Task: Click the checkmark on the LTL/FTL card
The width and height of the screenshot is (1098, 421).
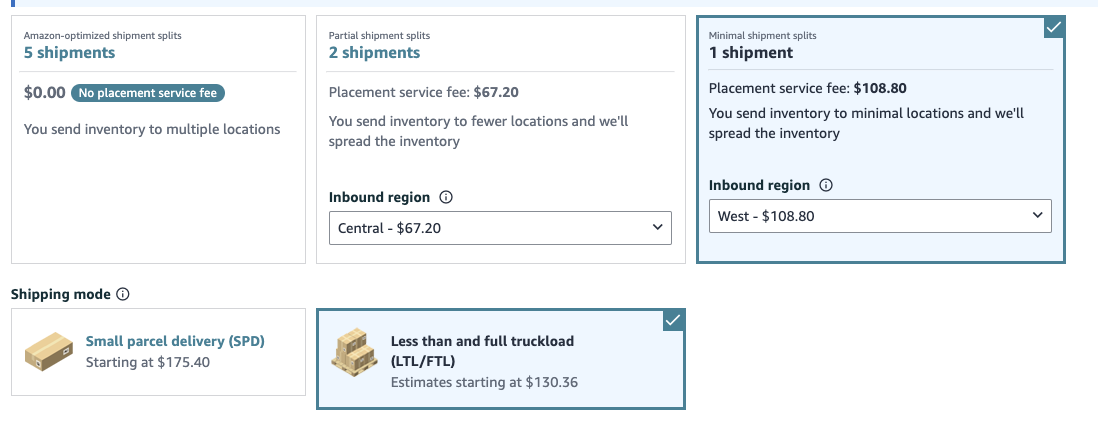Action: coord(673,321)
